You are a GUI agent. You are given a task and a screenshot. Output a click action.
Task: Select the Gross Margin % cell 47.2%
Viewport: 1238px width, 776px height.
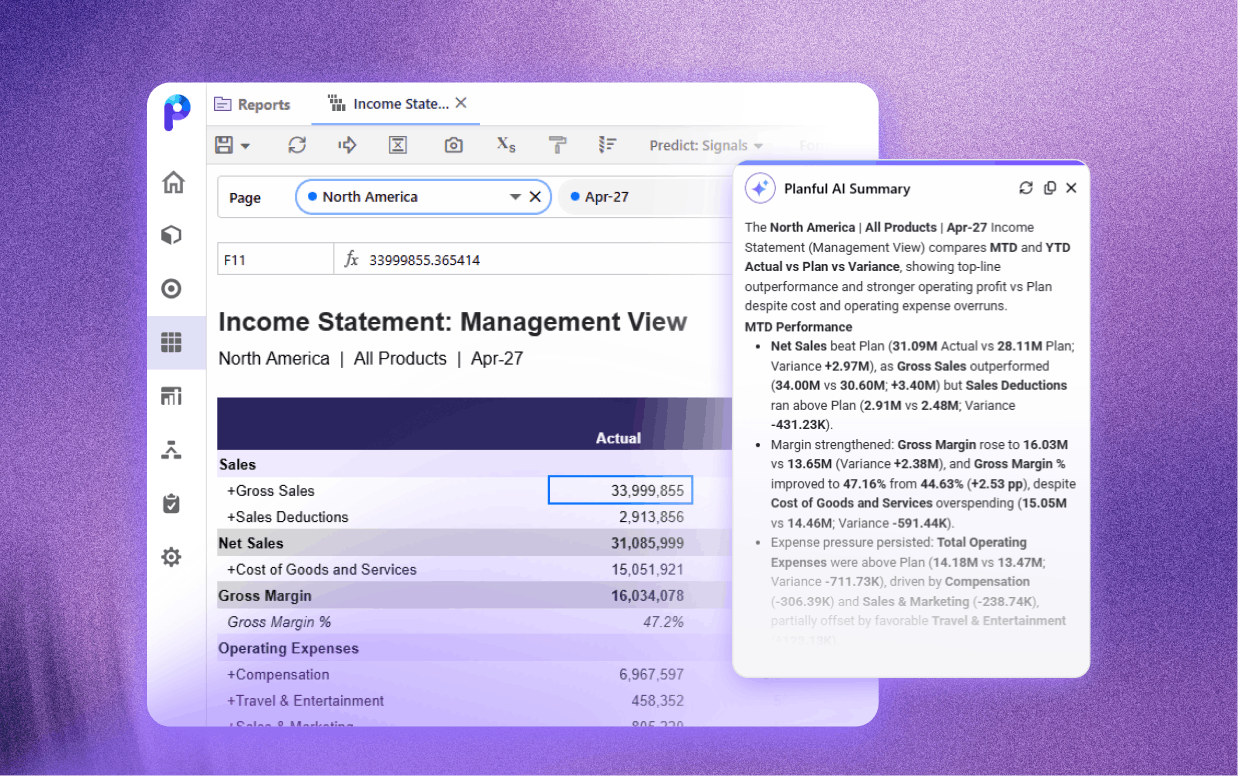click(x=663, y=622)
